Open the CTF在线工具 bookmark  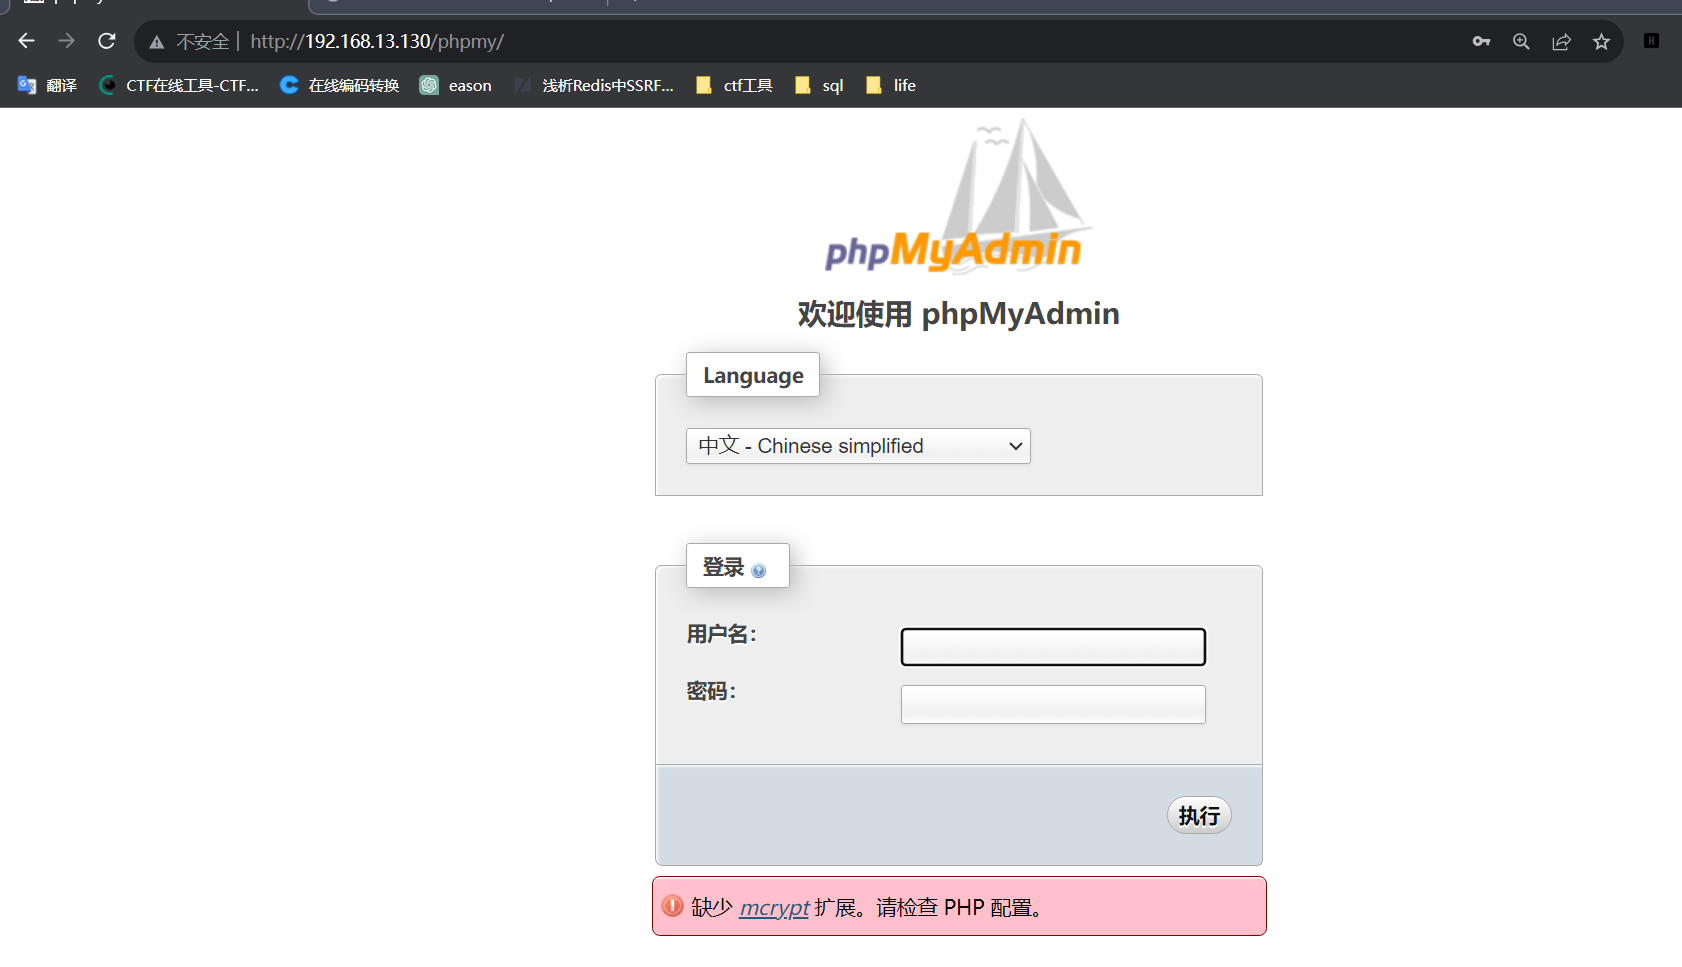[x=179, y=85]
